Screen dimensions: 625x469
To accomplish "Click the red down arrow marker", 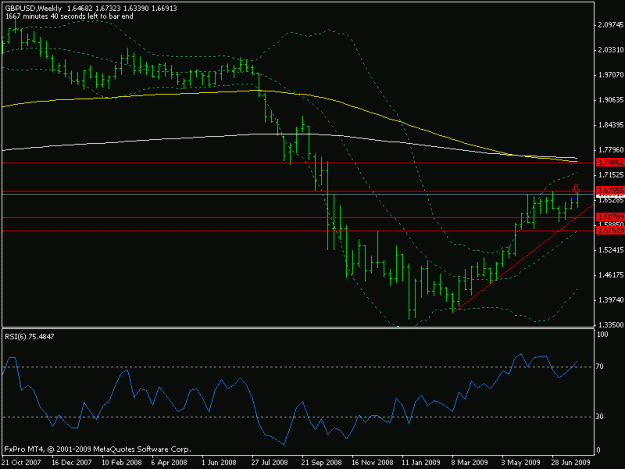I will [x=576, y=188].
